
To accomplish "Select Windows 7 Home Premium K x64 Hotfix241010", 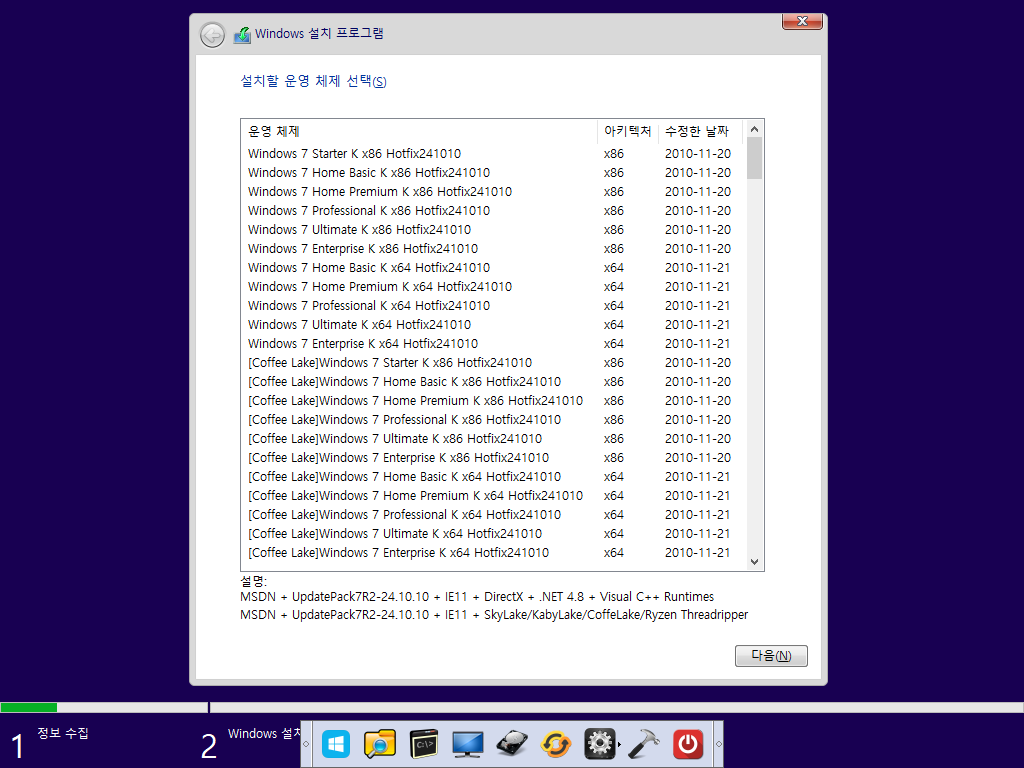I will [493, 286].
